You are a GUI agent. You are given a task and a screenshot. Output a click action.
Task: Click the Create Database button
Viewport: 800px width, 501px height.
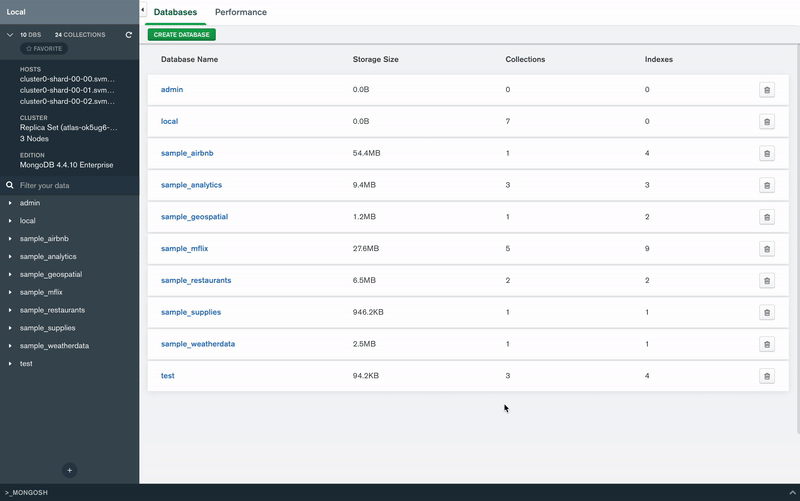[182, 35]
